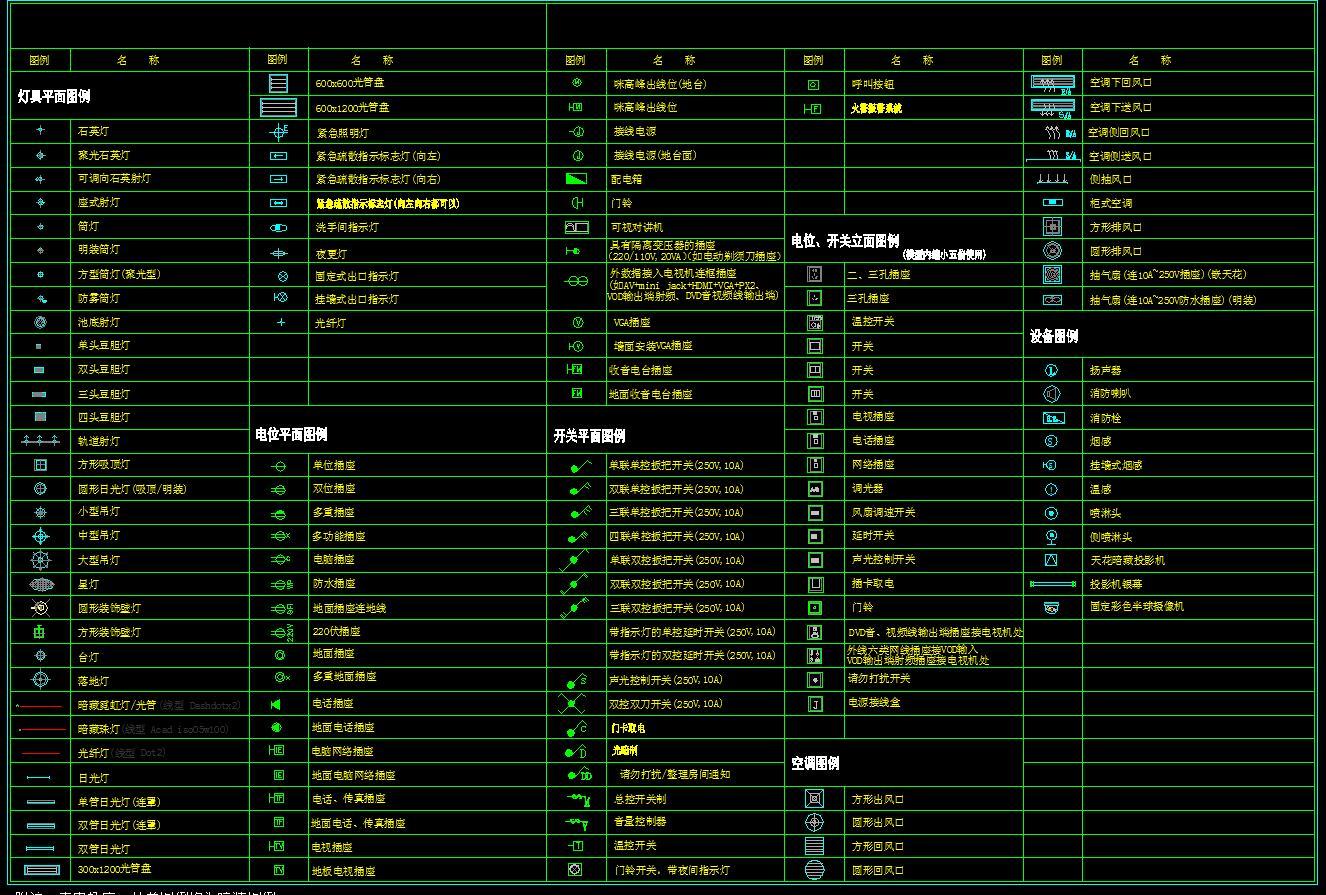Image resolution: width=1326 pixels, height=895 pixels.
Task: Select the right-arrow symbol beside 紧急疏散指示标志灯(向右)
Action: [279, 180]
